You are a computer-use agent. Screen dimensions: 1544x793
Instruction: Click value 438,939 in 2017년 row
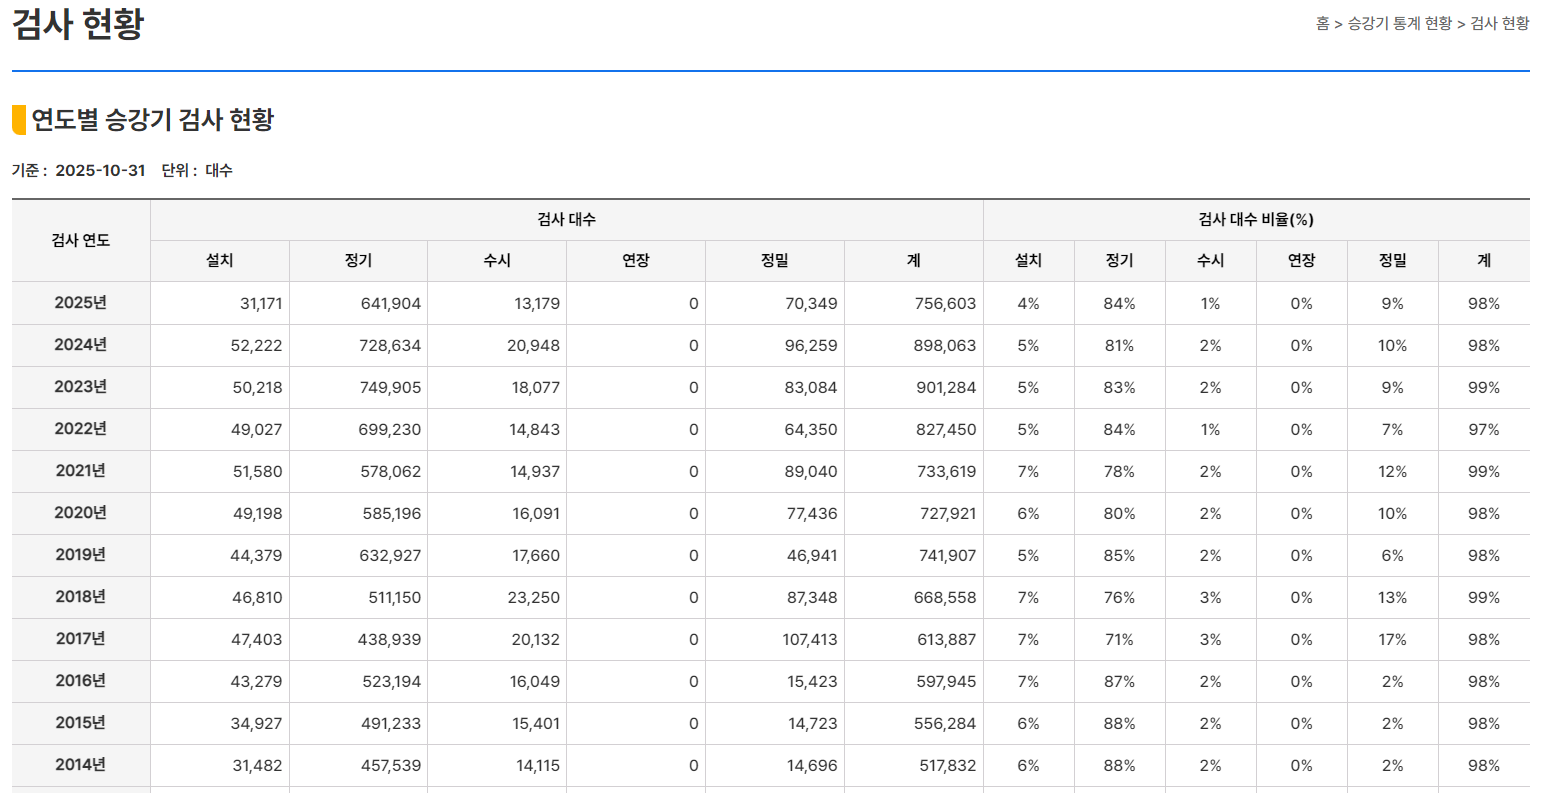[x=390, y=640]
